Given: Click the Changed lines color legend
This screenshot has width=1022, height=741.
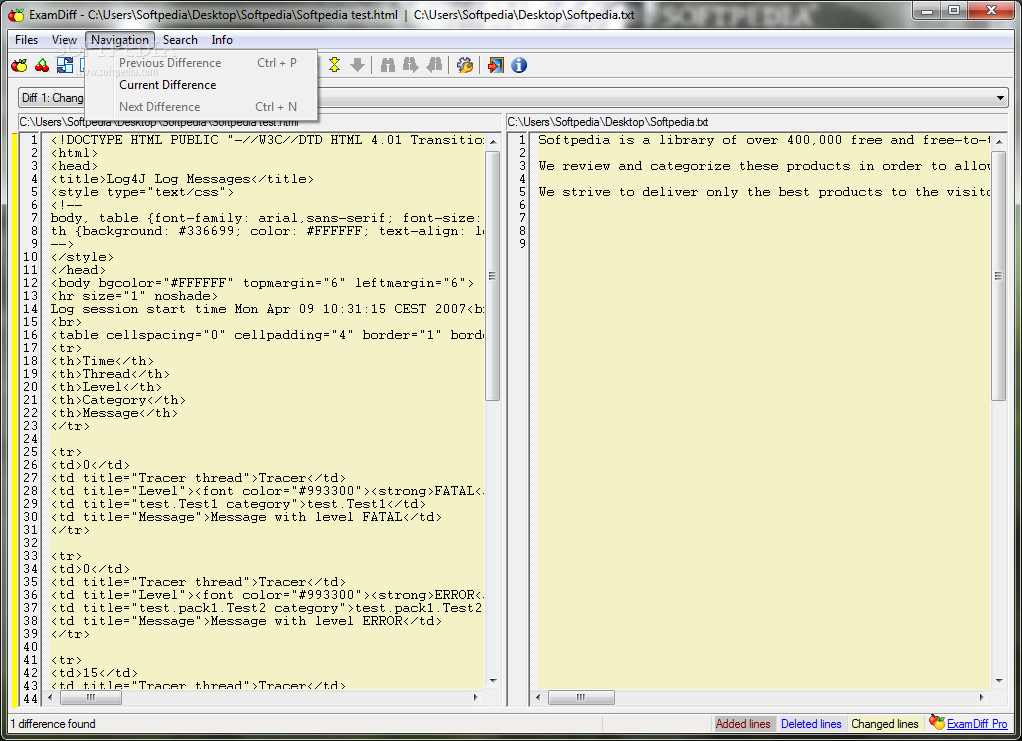Looking at the screenshot, I should [884, 723].
